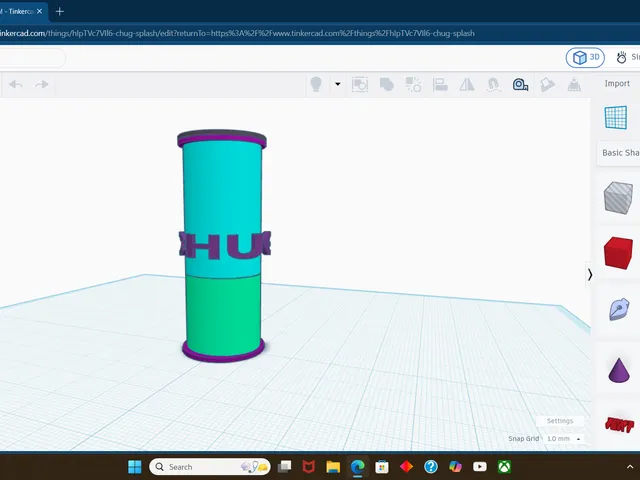Image resolution: width=640 pixels, height=480 pixels.
Task: Collapse the shapes panel with the chevron
Action: [590, 275]
